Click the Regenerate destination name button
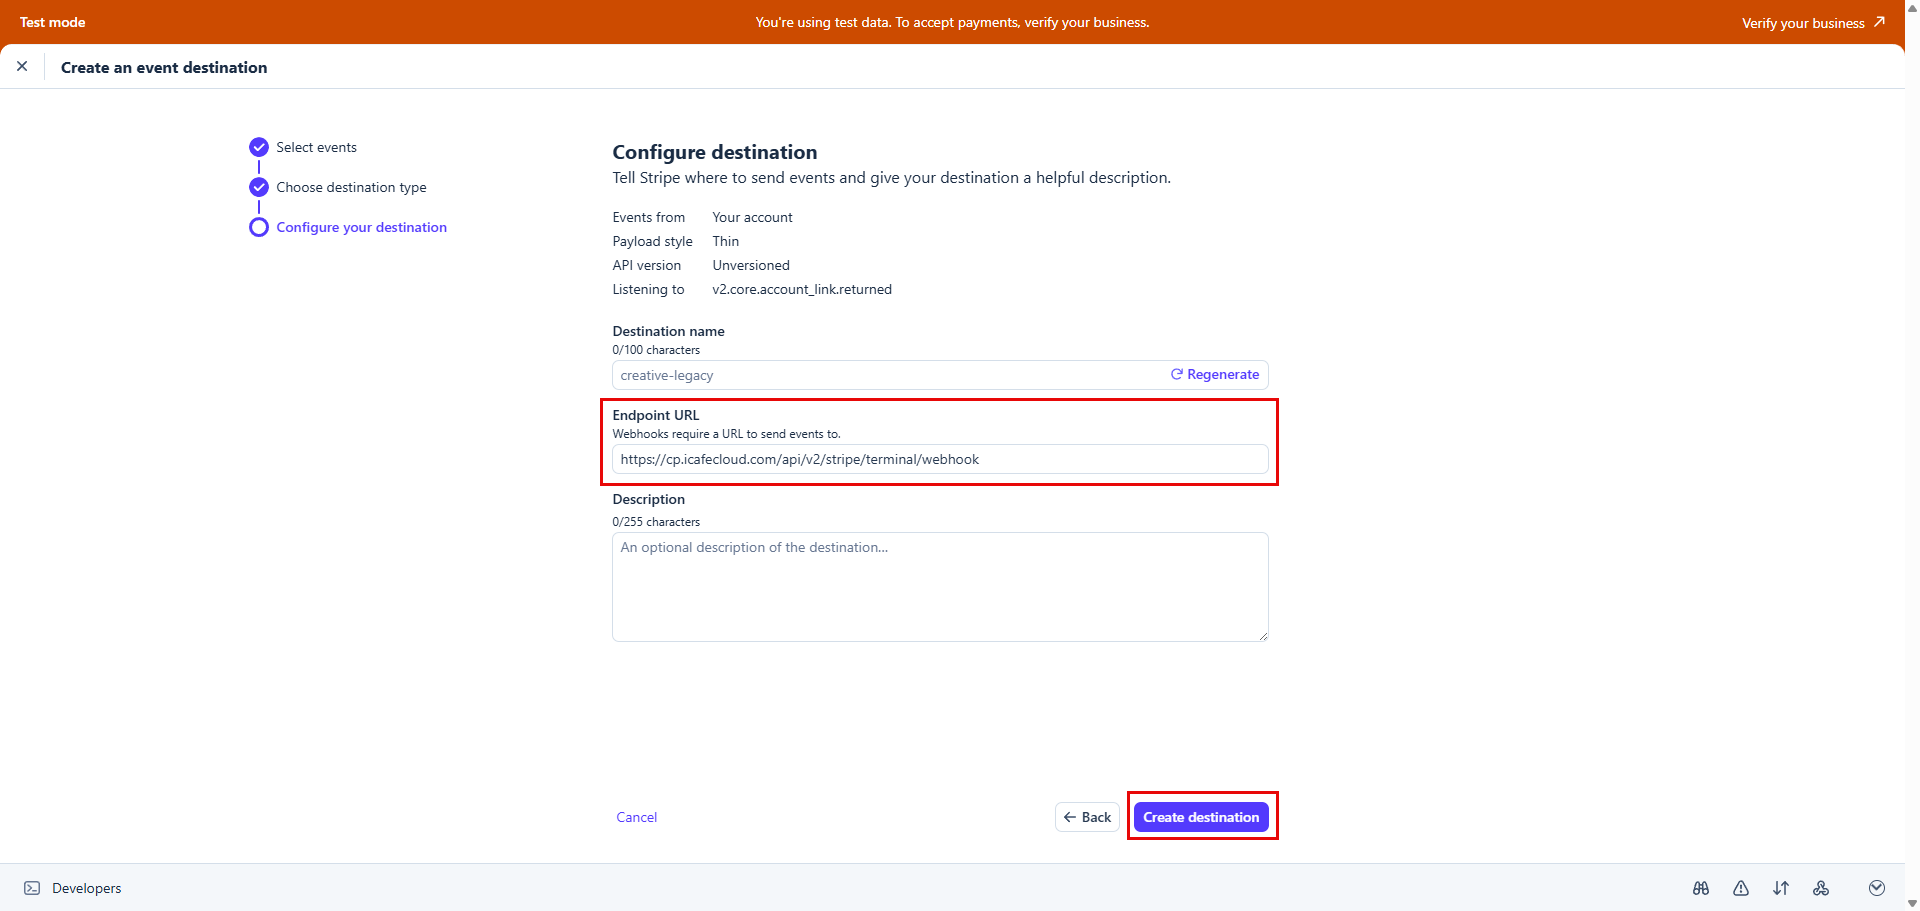 point(1215,375)
